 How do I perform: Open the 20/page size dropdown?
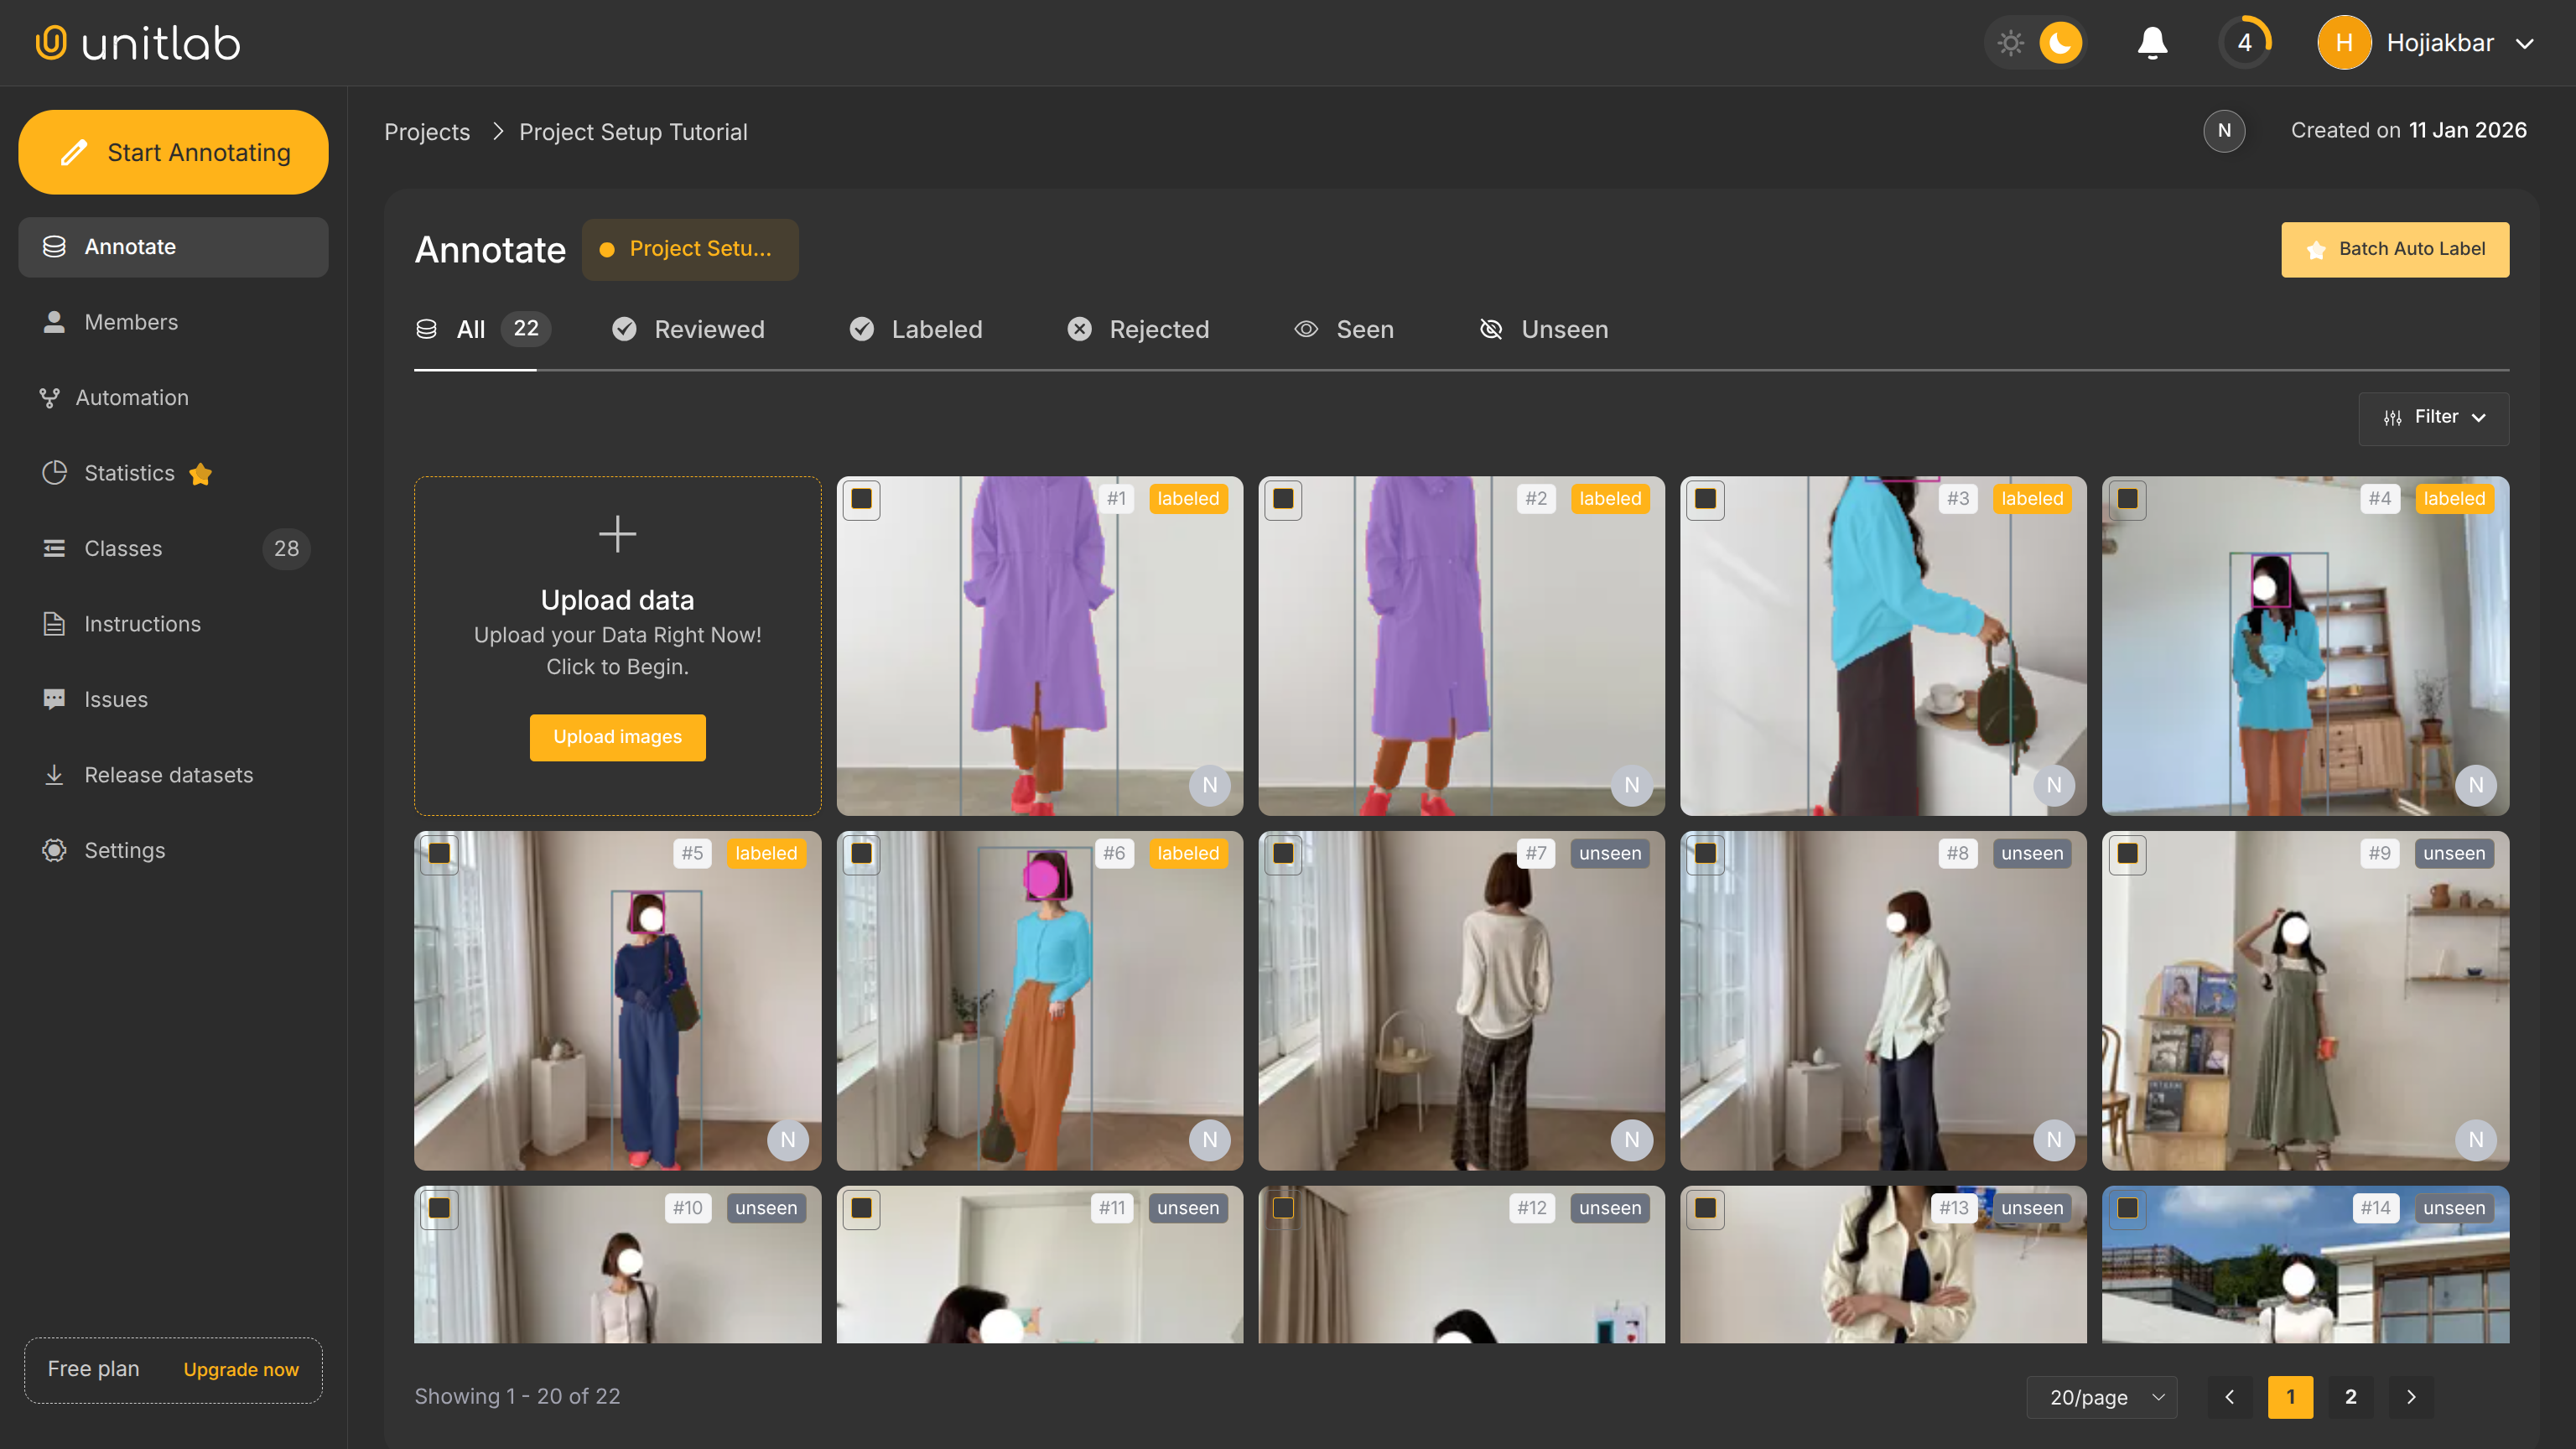click(2101, 1397)
